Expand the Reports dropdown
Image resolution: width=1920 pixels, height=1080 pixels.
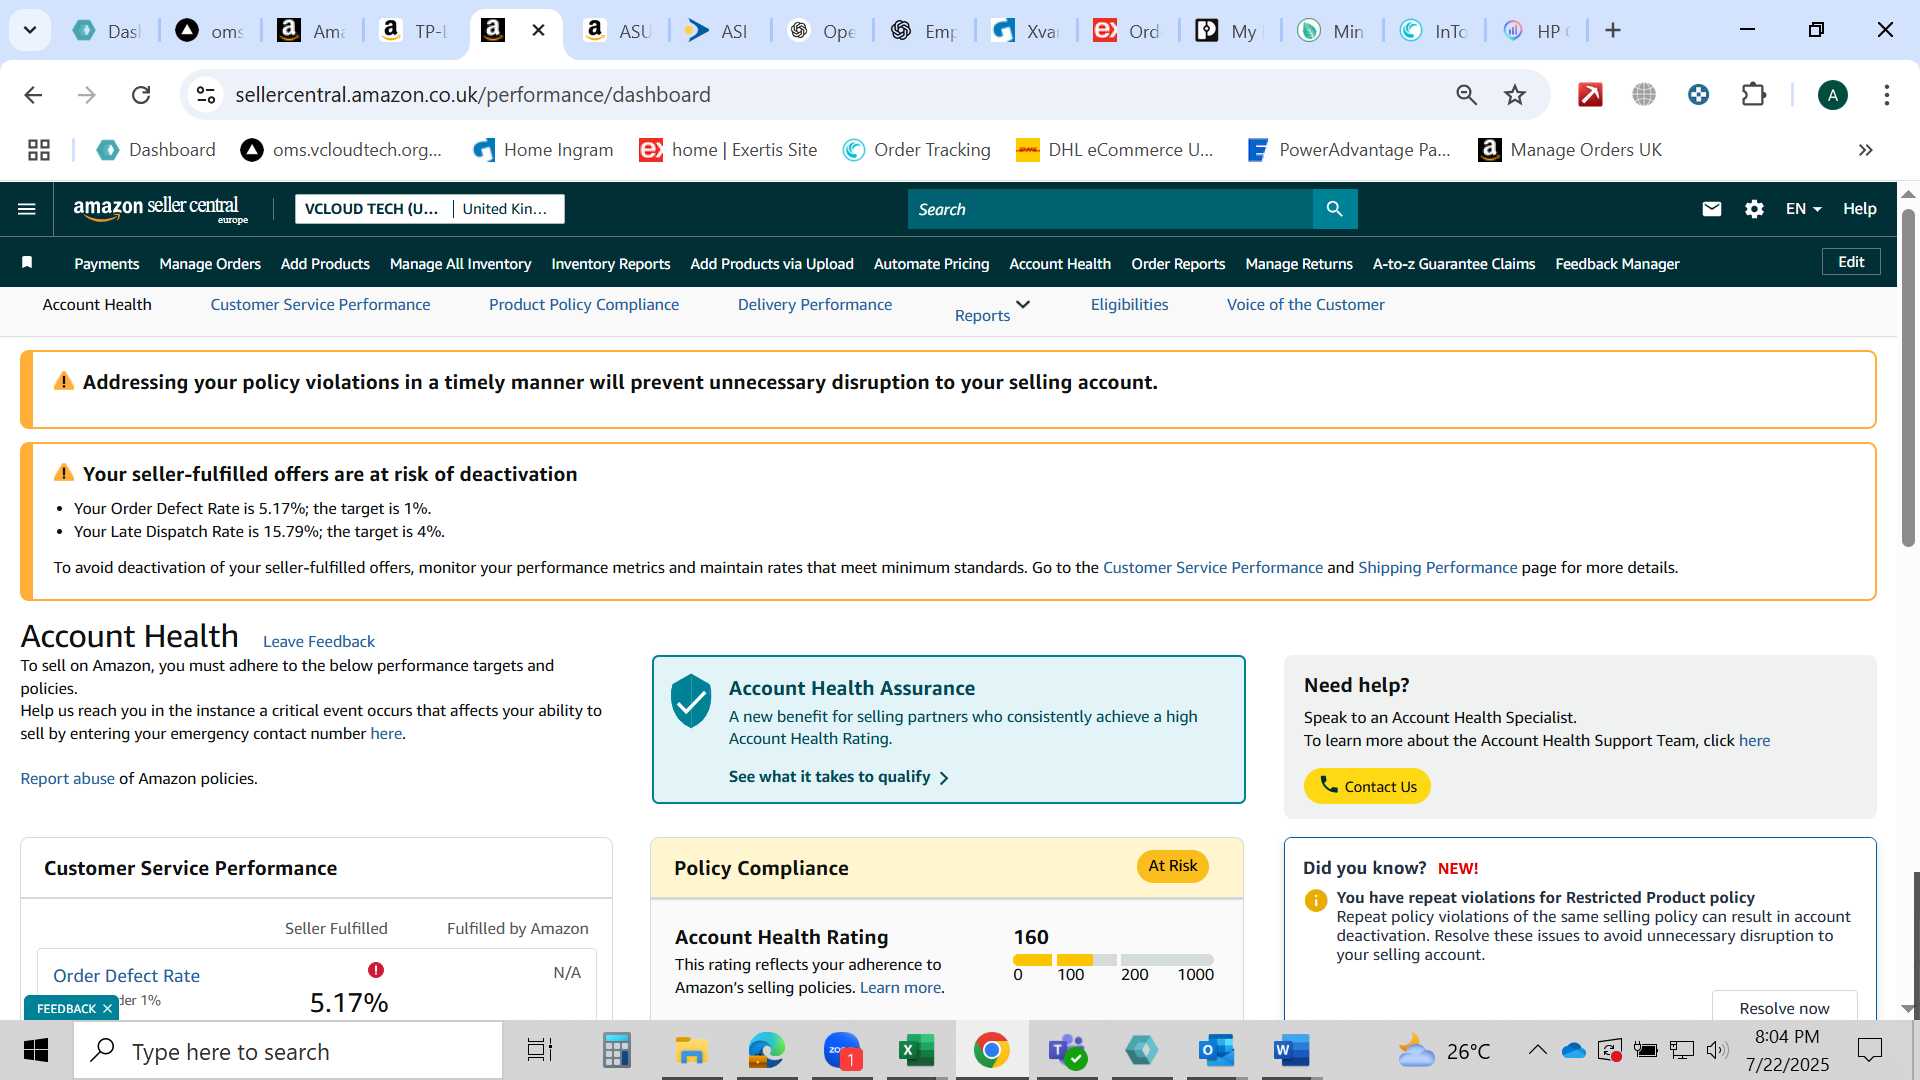[x=992, y=311]
